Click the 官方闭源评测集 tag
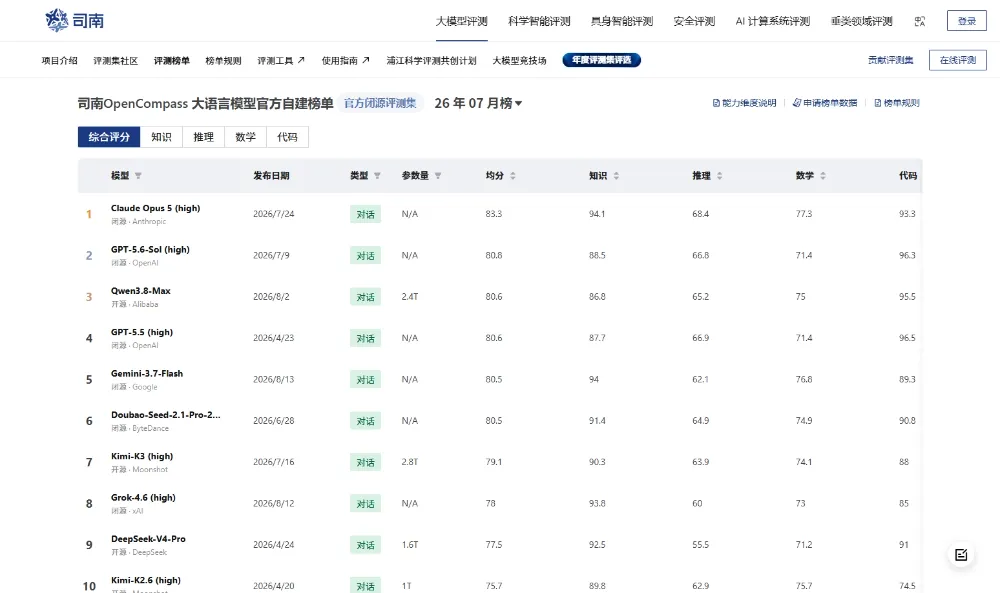The height and width of the screenshot is (593, 1000). [x=380, y=103]
